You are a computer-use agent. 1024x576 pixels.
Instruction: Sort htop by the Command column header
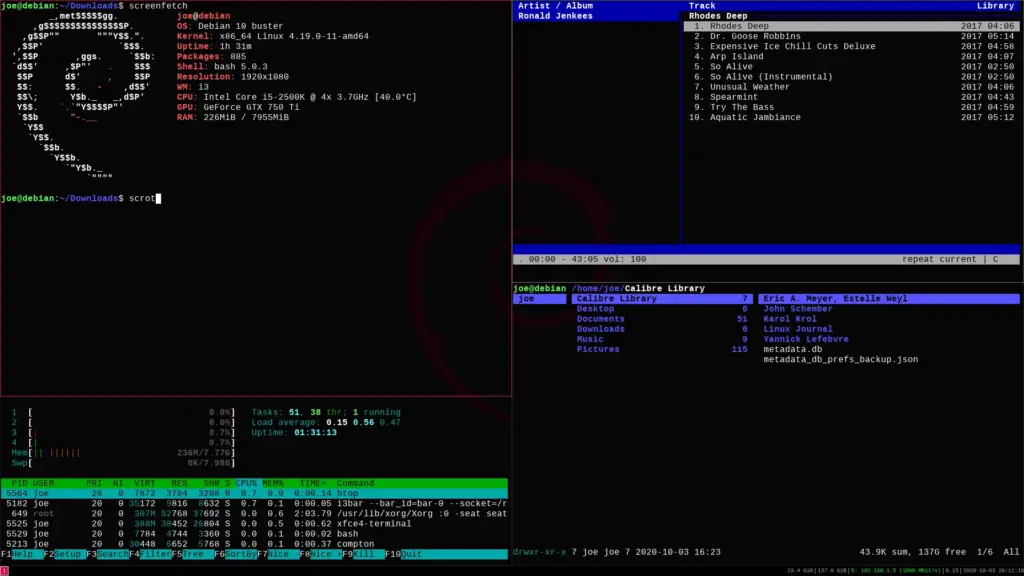click(x=355, y=483)
